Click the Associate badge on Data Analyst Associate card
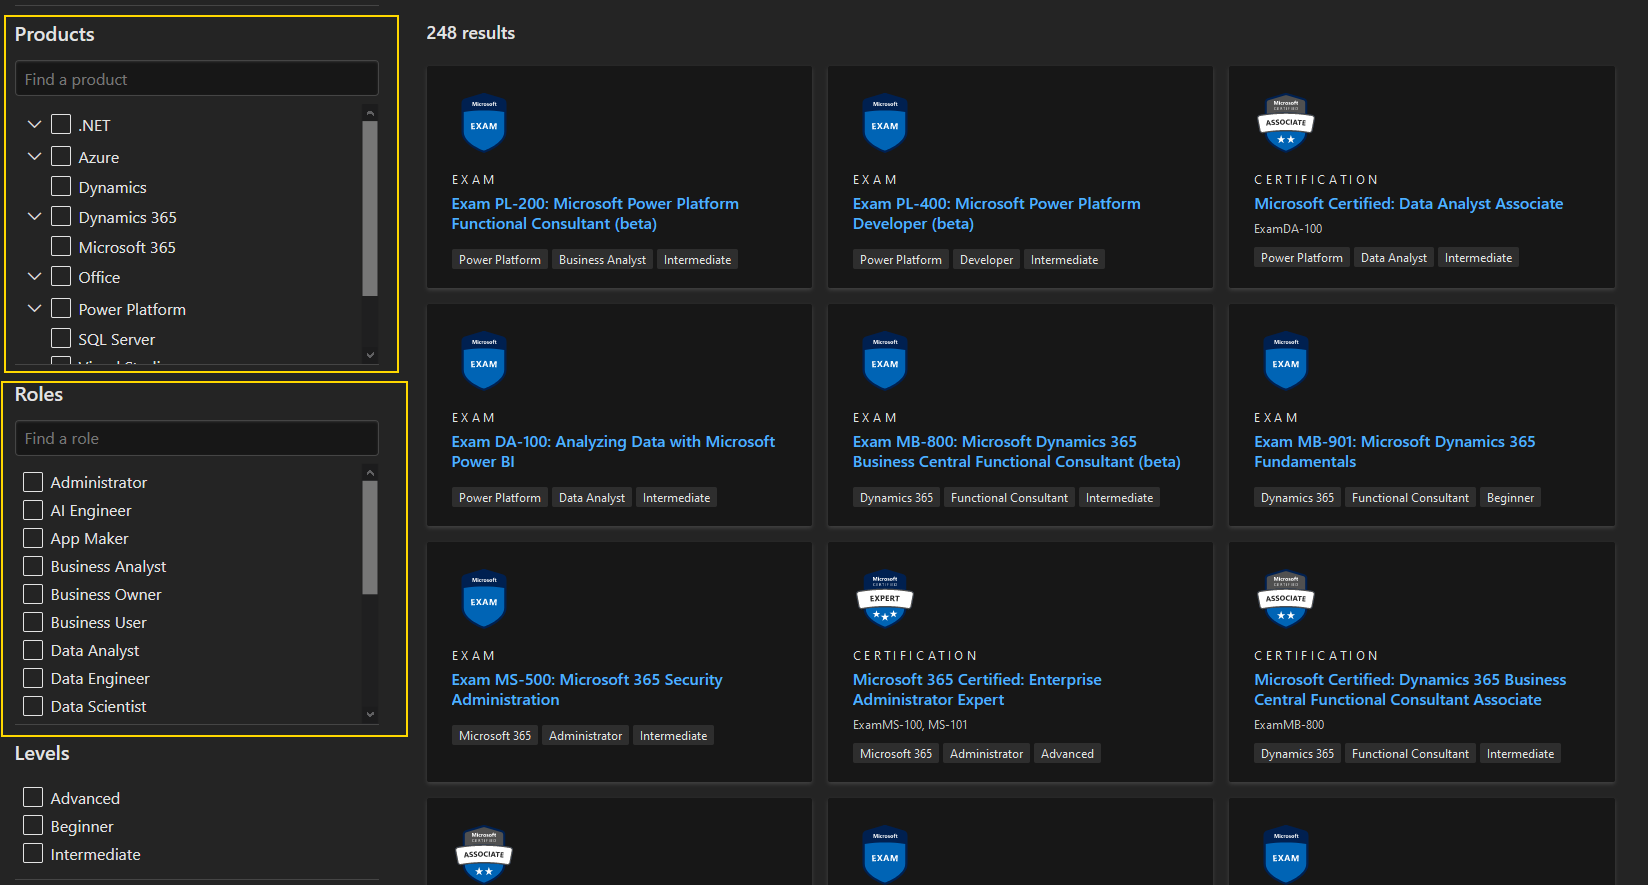 1286,122
